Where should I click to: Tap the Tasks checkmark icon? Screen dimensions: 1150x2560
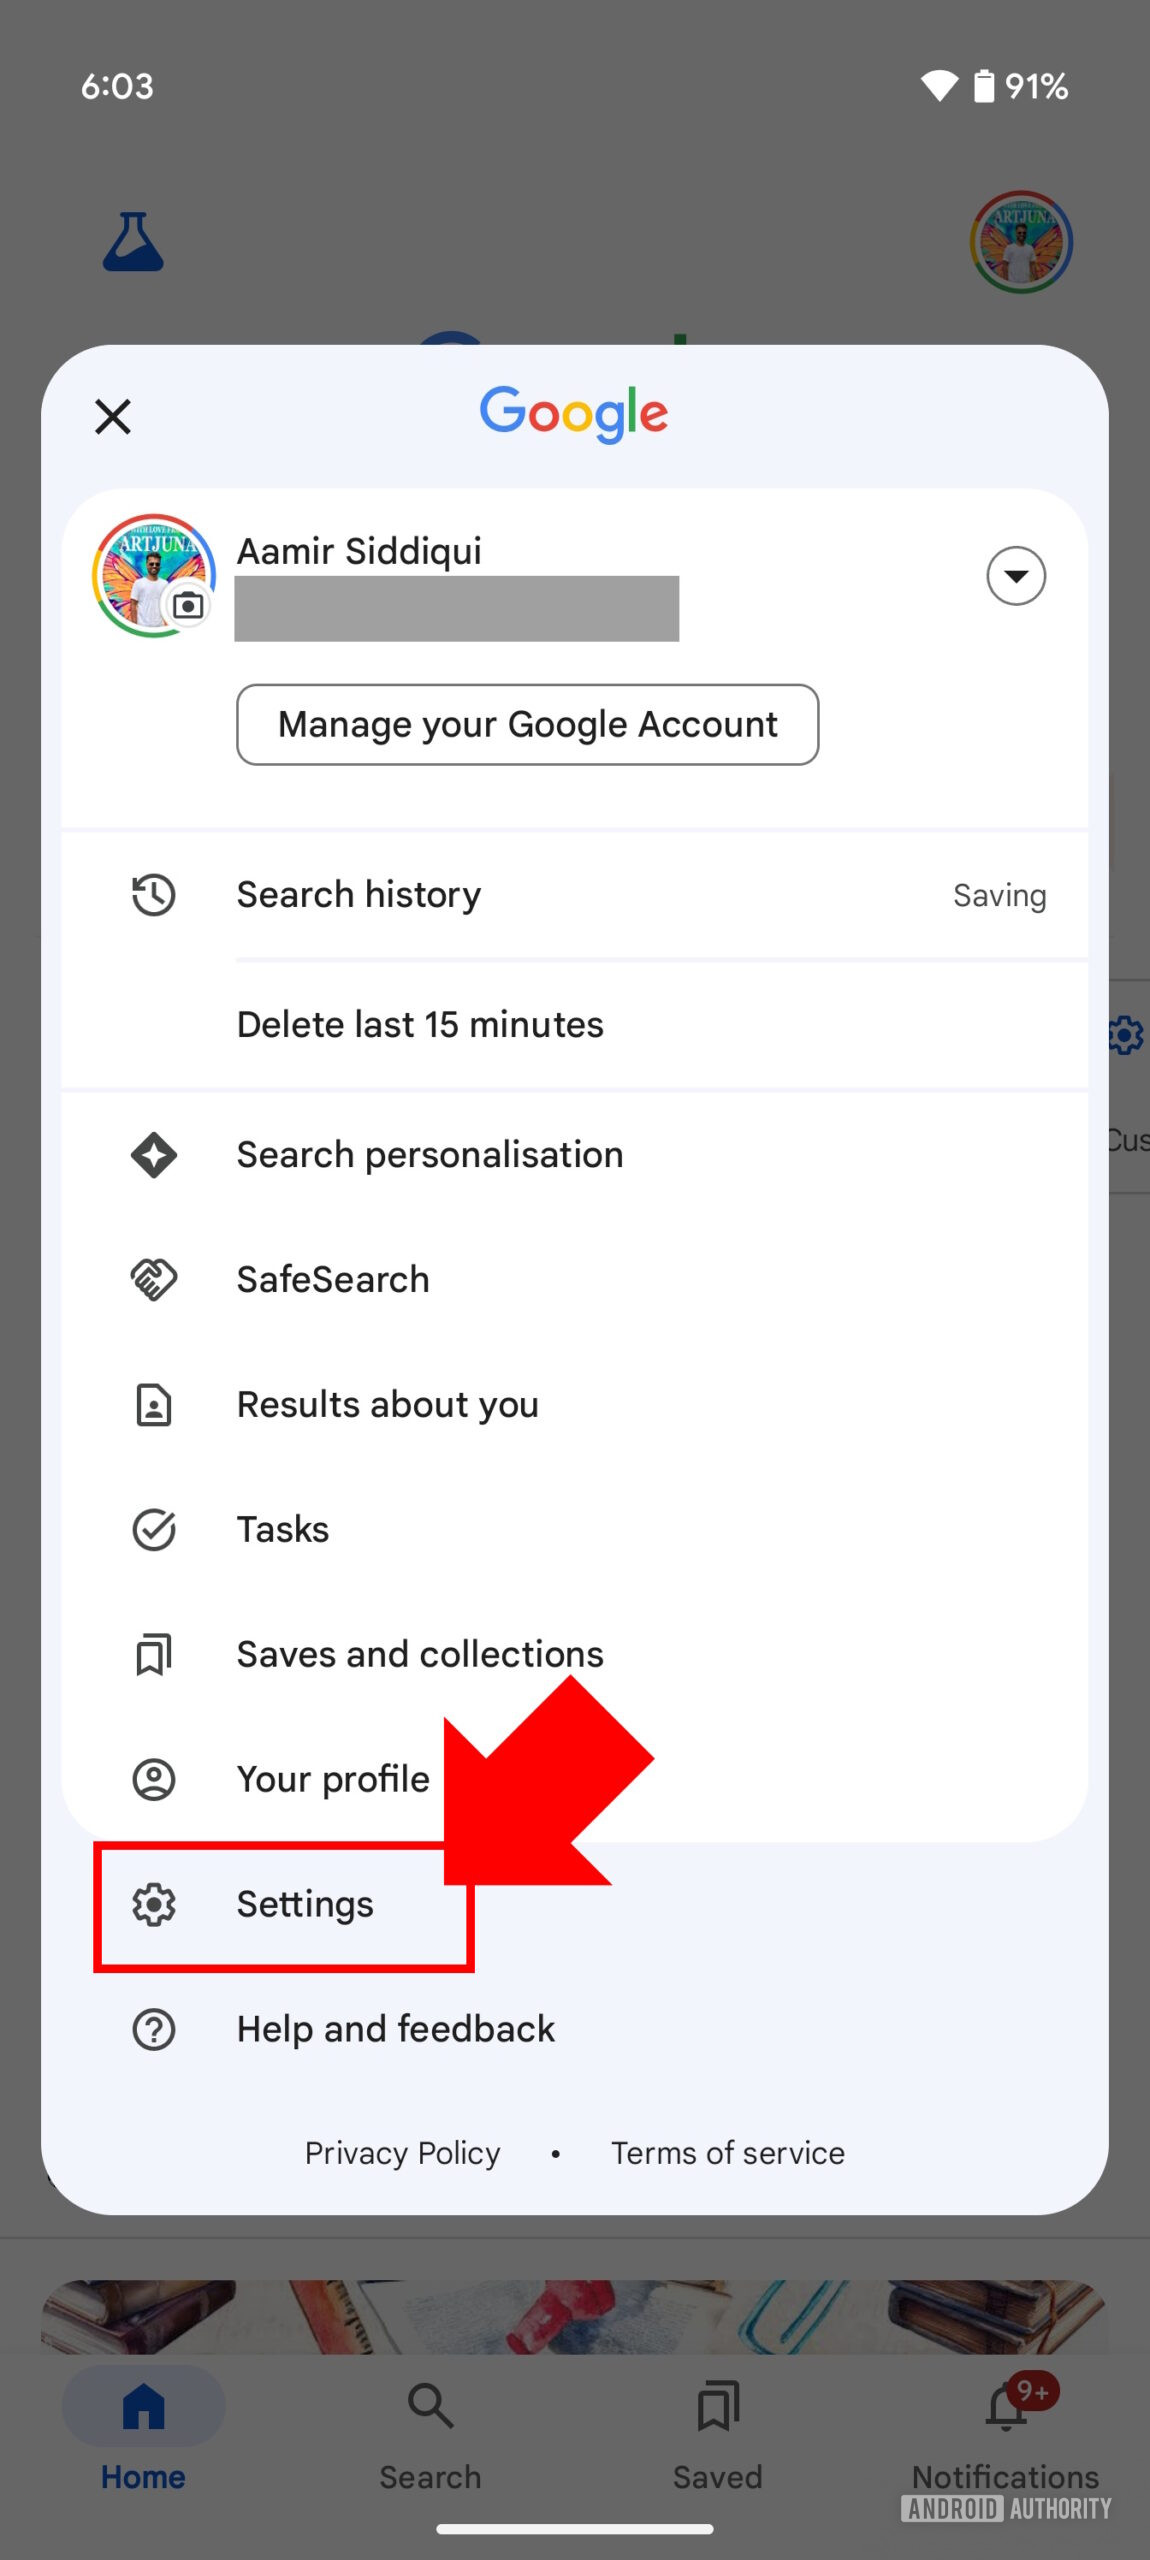tap(154, 1530)
